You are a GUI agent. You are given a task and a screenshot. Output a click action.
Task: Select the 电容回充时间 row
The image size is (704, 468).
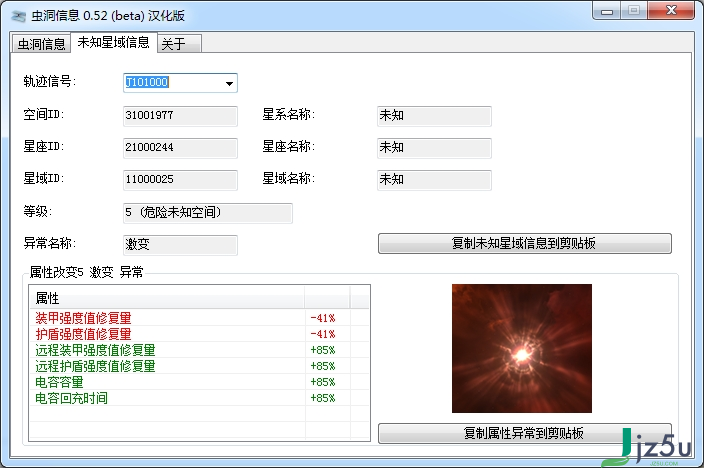(x=199, y=398)
